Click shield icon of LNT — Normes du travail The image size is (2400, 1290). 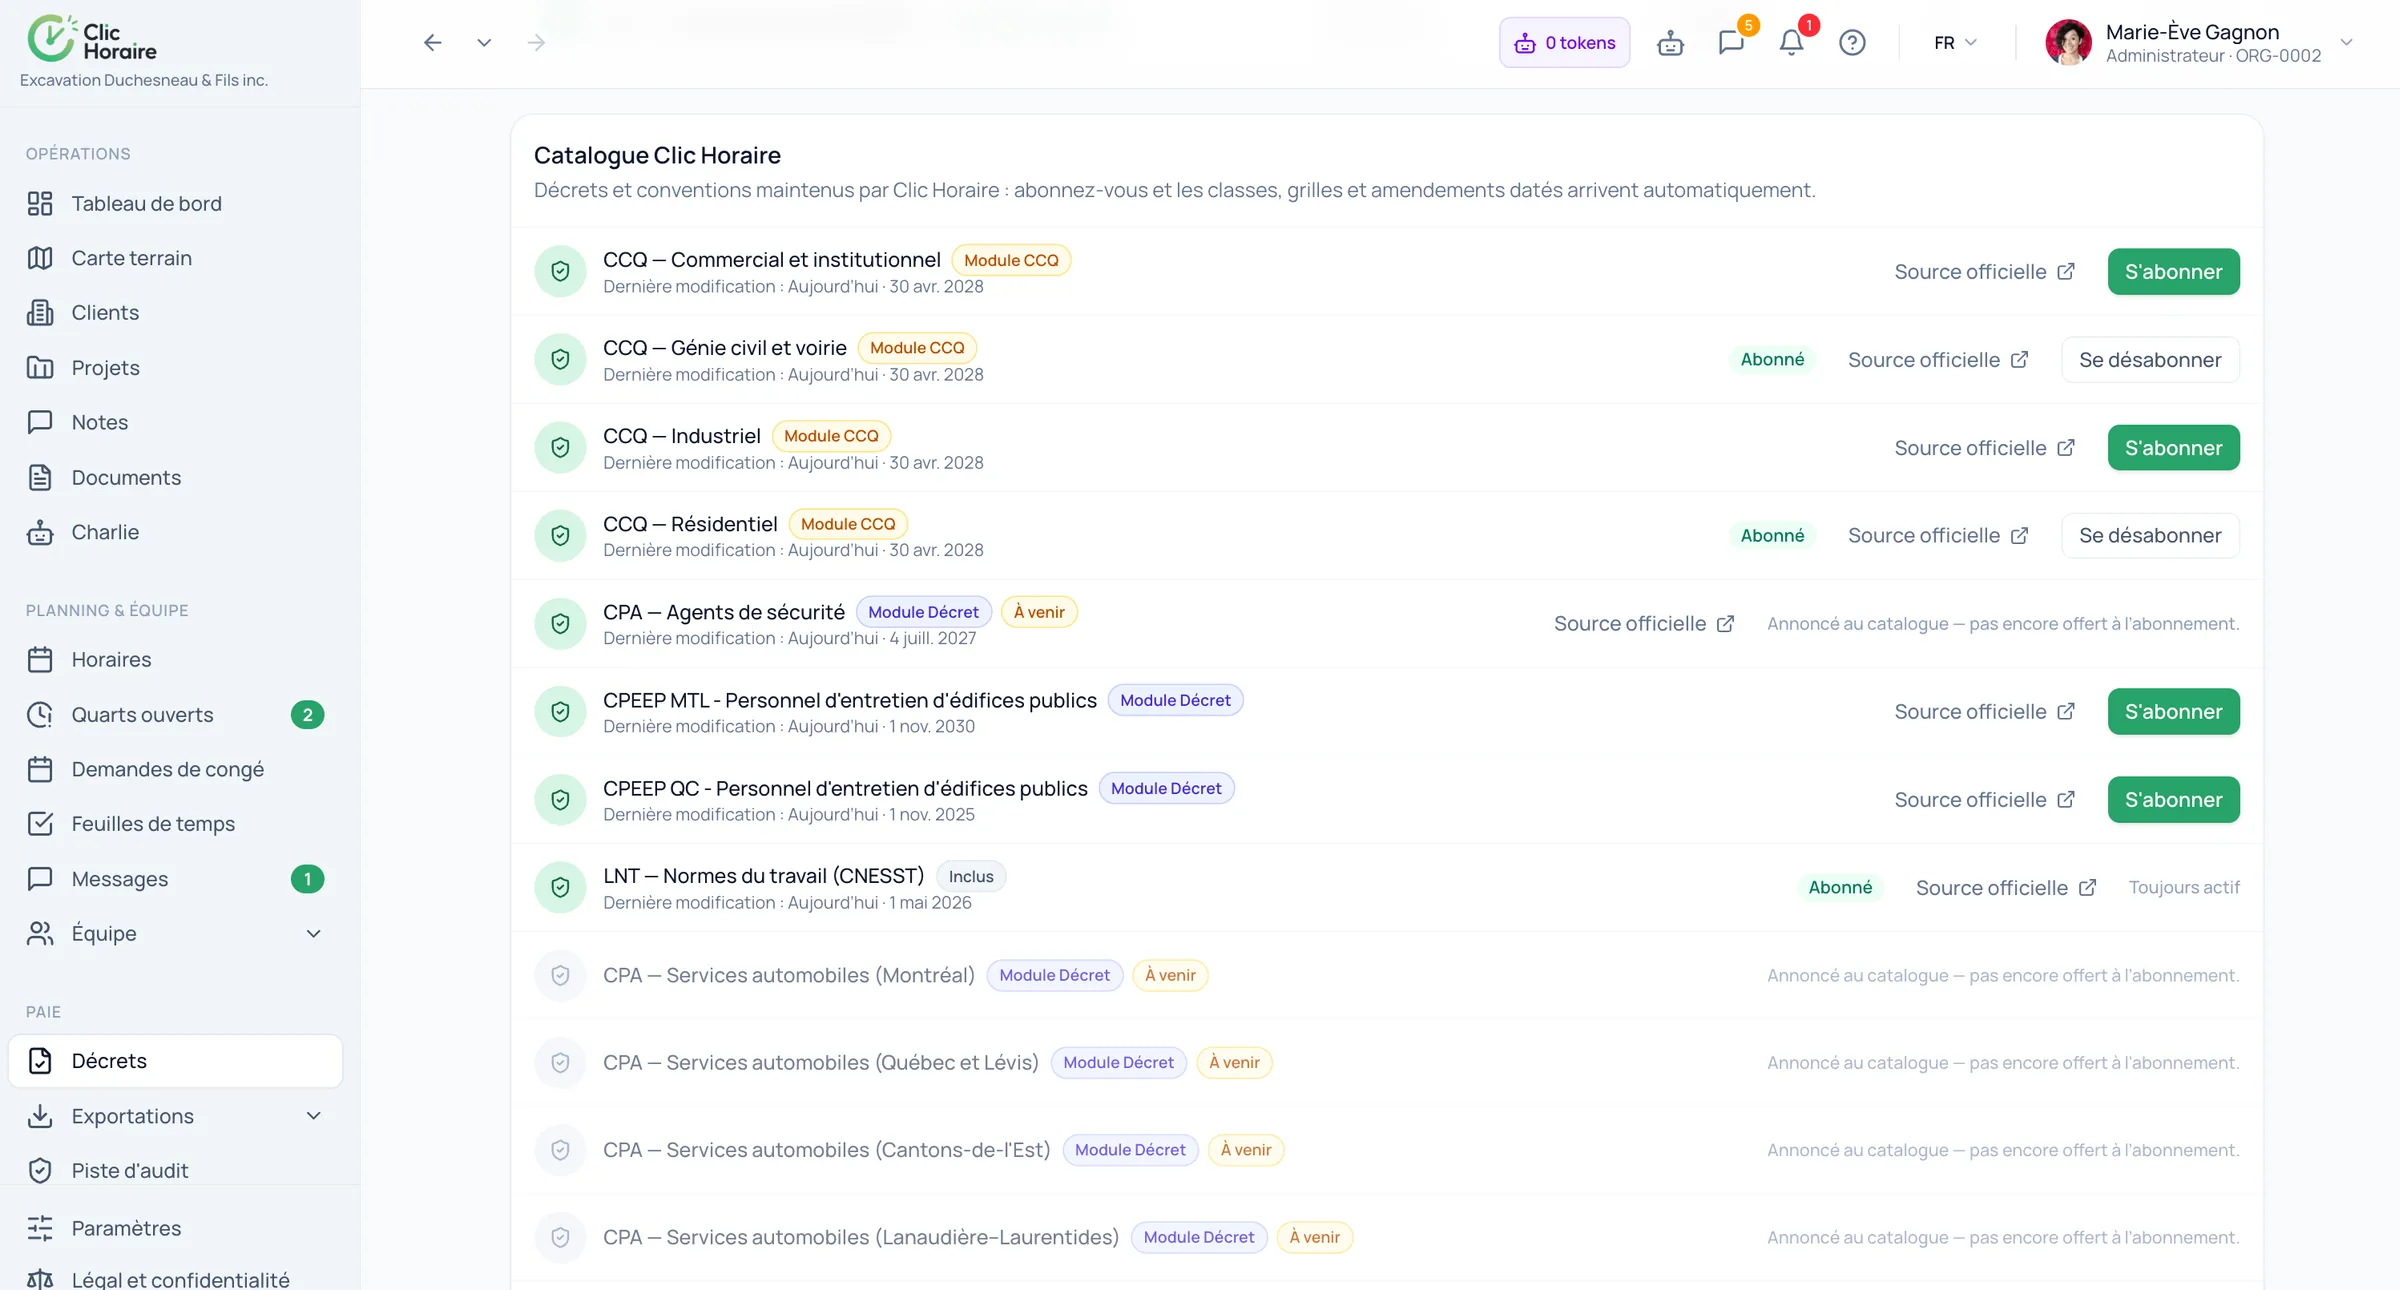point(560,888)
